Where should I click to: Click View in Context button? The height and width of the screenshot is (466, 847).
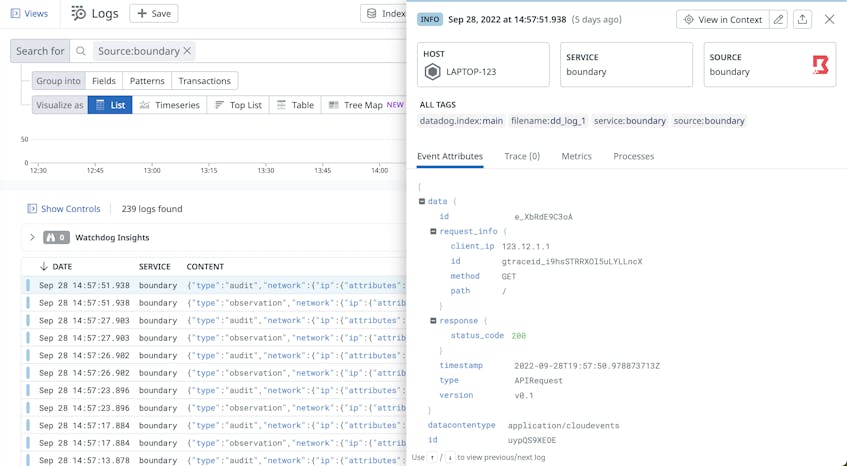click(722, 19)
